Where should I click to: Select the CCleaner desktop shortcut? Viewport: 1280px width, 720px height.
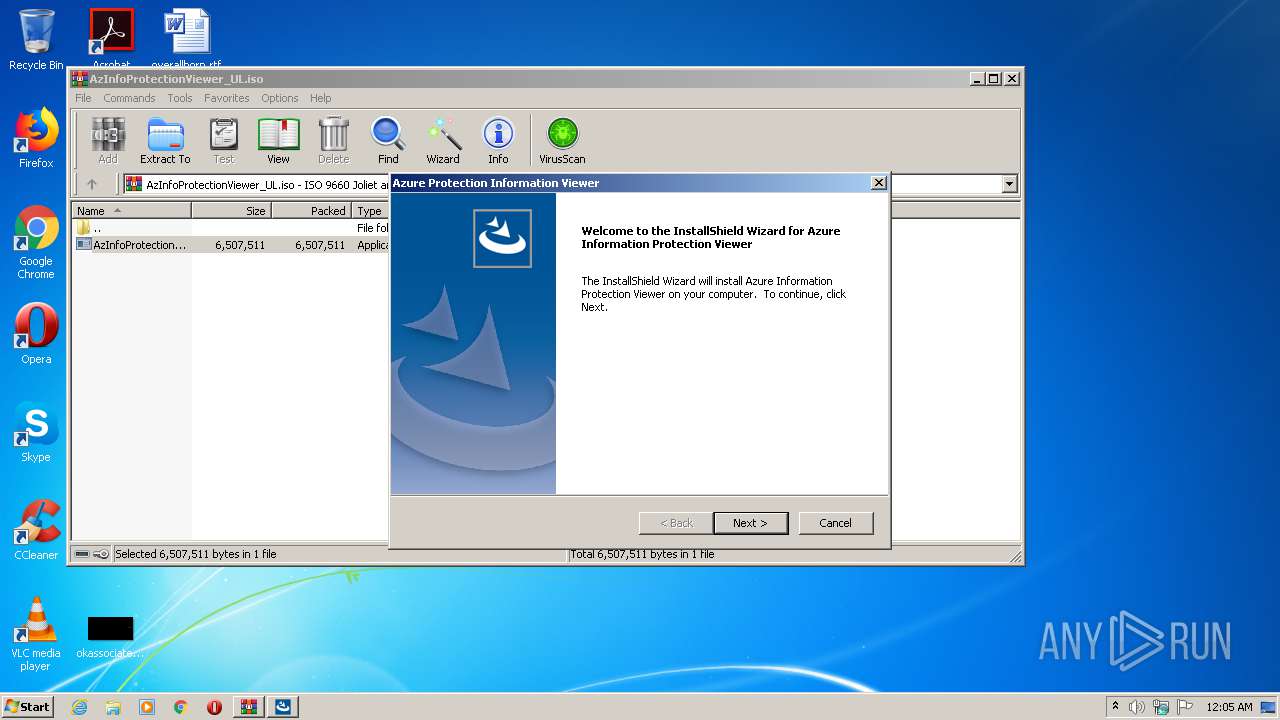pyautogui.click(x=36, y=530)
